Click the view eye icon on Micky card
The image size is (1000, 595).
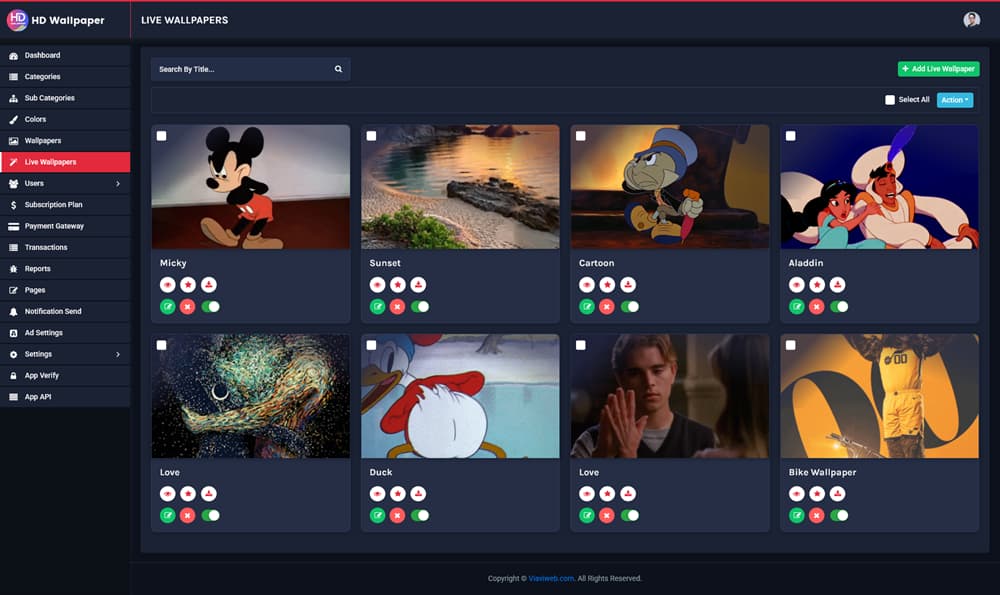tap(168, 284)
